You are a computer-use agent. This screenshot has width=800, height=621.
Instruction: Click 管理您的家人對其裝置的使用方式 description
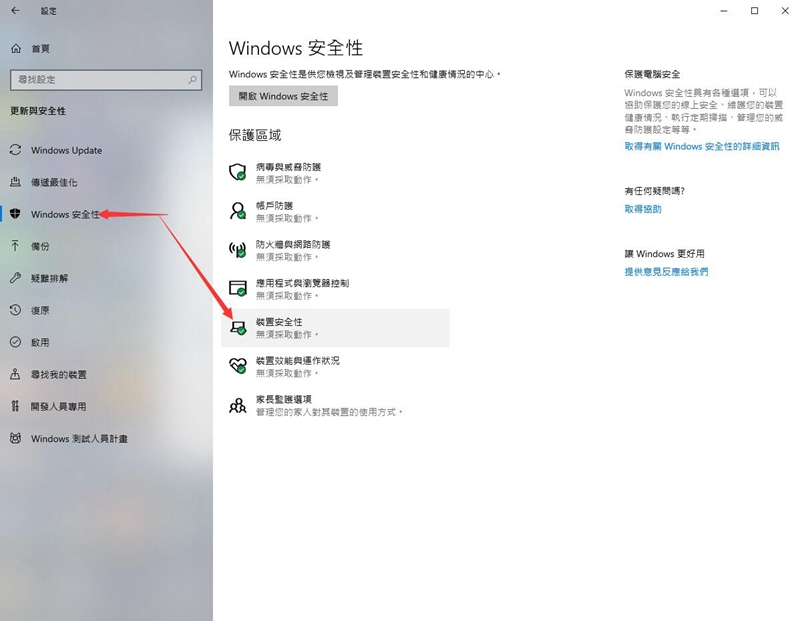point(329,412)
